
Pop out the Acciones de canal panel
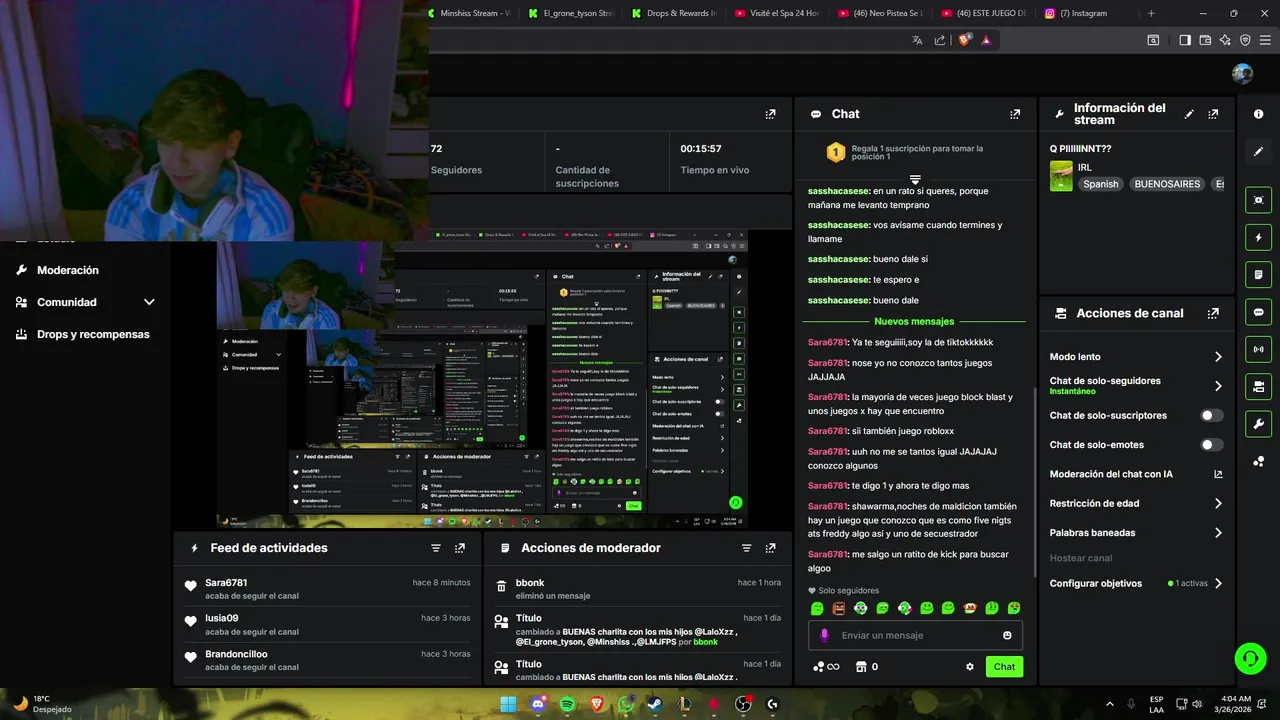coord(1213,313)
